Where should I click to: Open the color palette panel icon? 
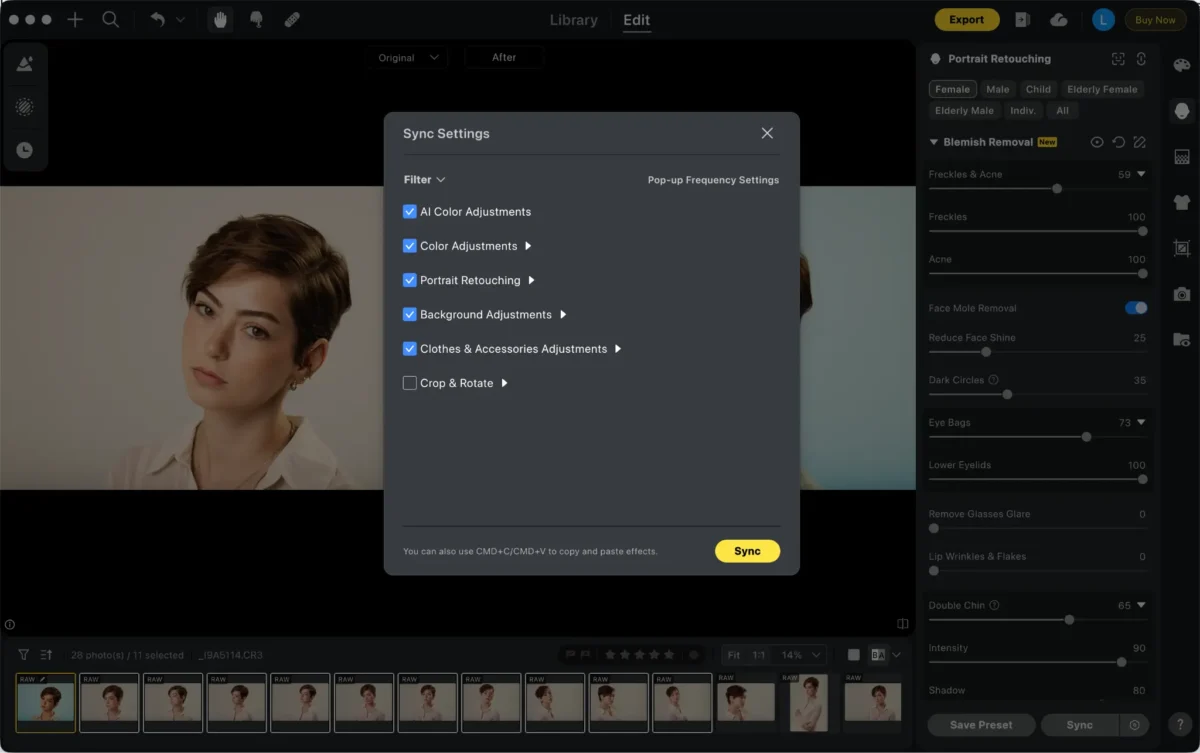click(x=1181, y=65)
